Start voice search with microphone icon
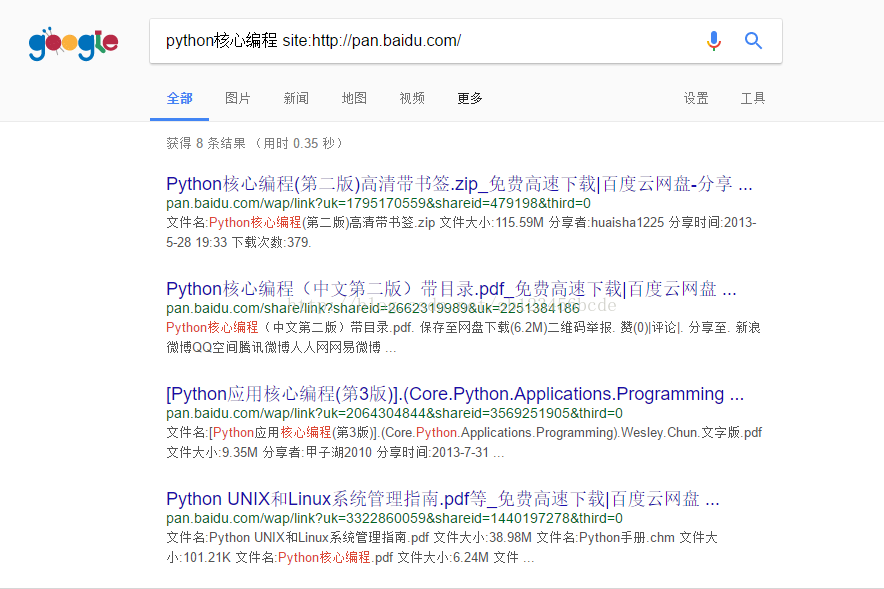This screenshot has width=884, height=589. pyautogui.click(x=714, y=41)
